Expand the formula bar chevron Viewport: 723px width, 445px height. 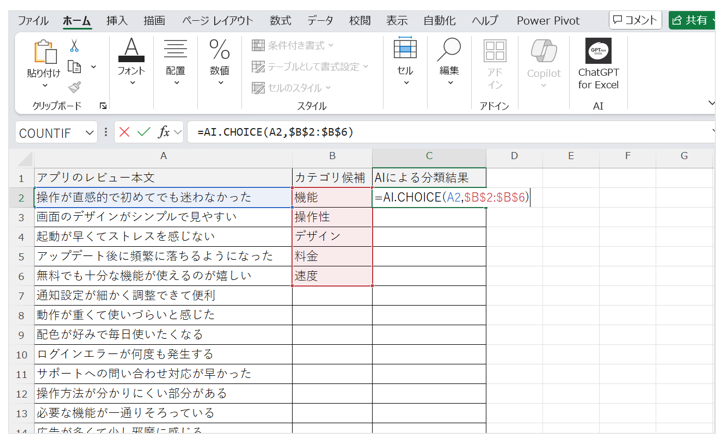714,132
